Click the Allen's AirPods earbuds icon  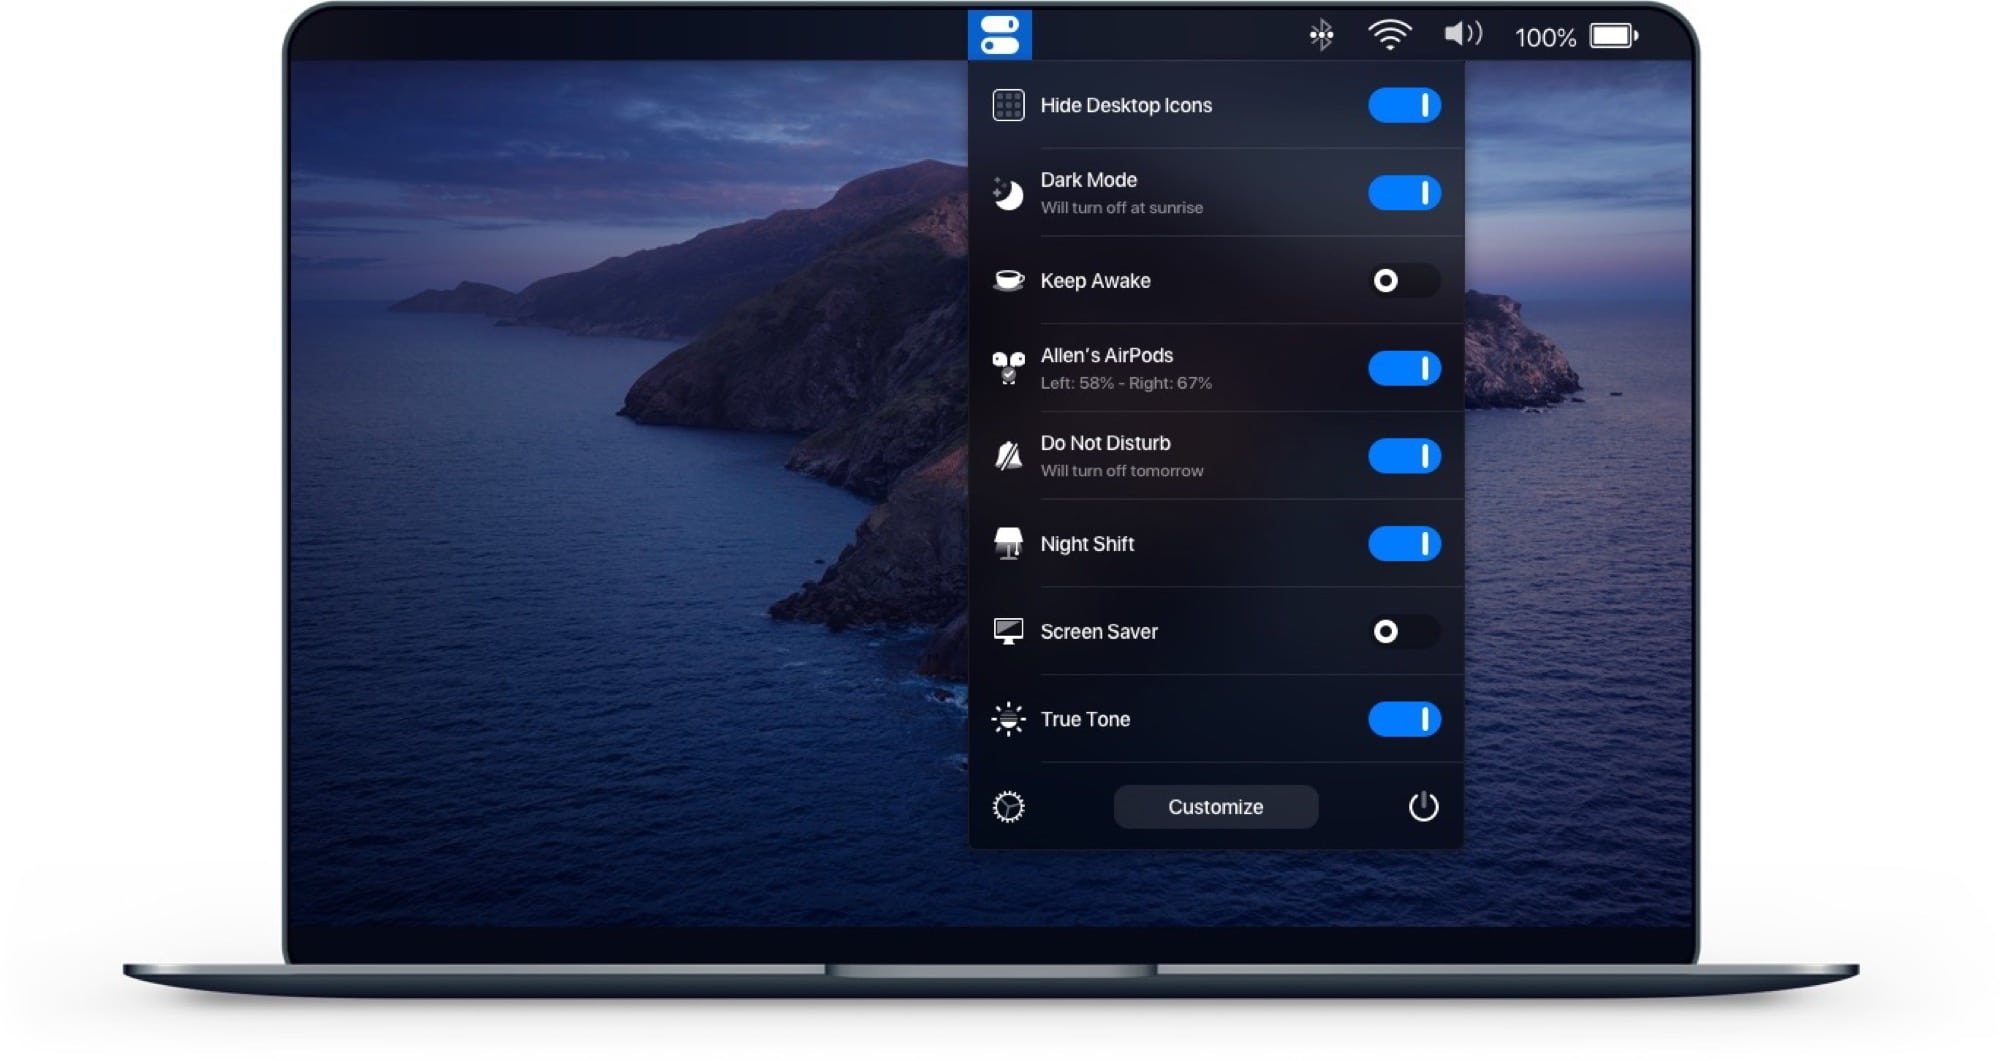point(1009,367)
